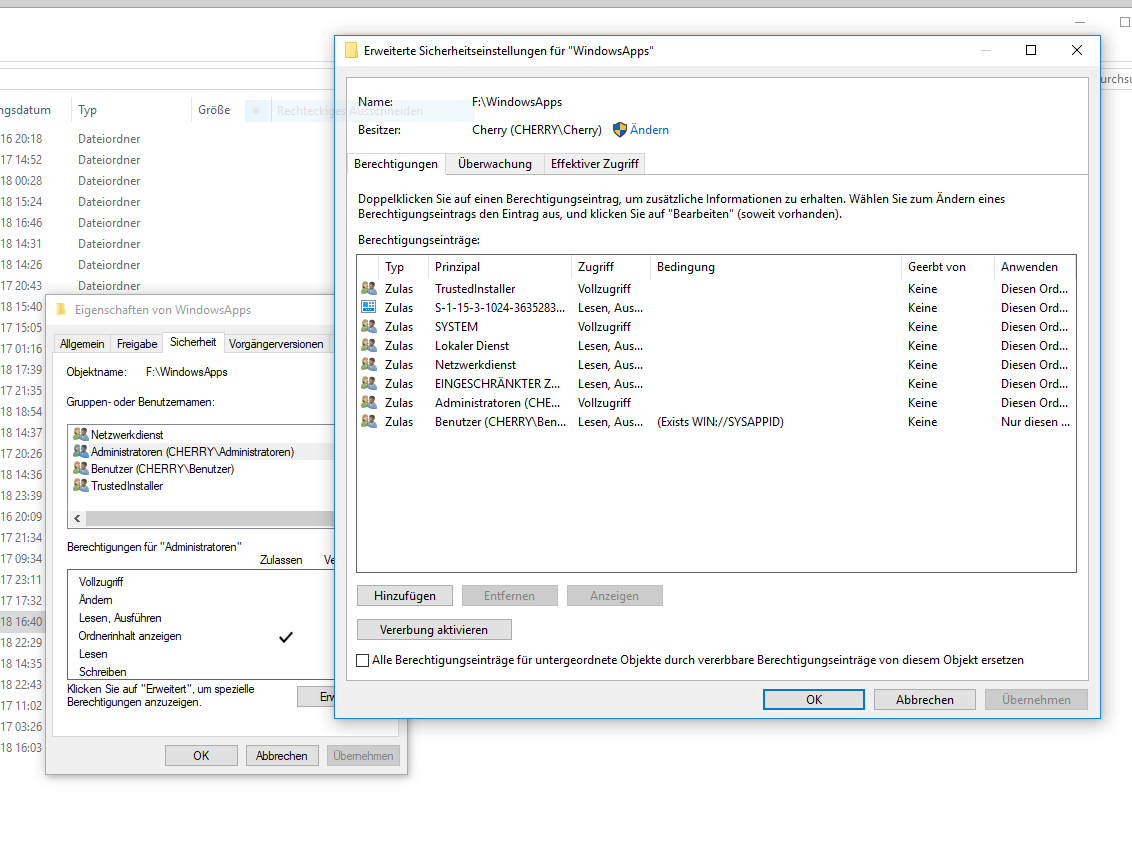
Task: Click OK in Eigenschaften von WindowsApps window
Action: coord(201,755)
